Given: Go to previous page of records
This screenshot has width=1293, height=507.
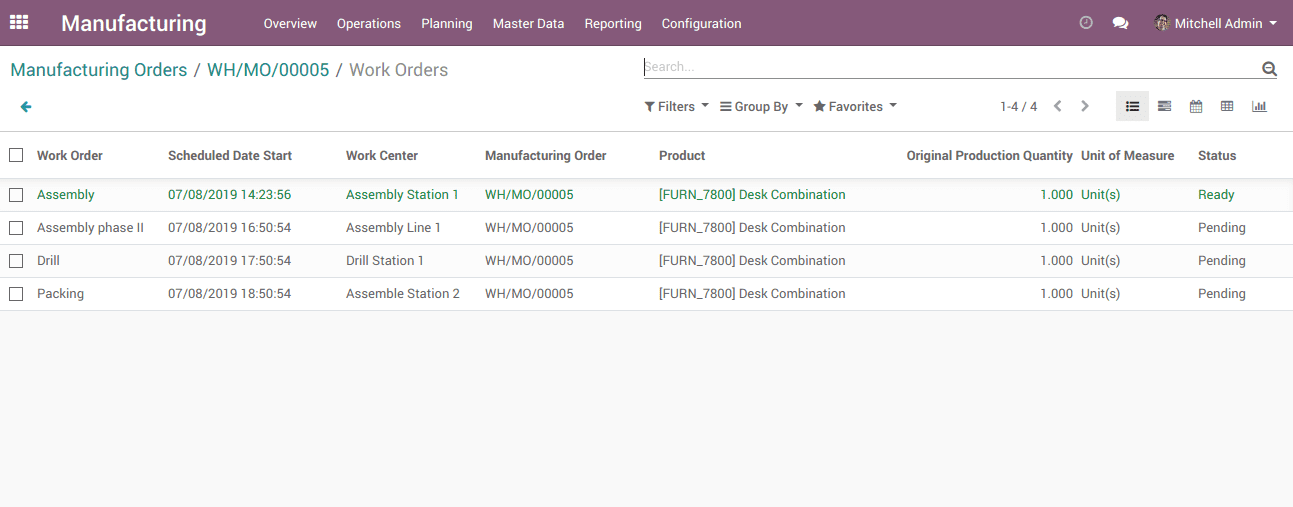Looking at the screenshot, I should [x=1057, y=106].
